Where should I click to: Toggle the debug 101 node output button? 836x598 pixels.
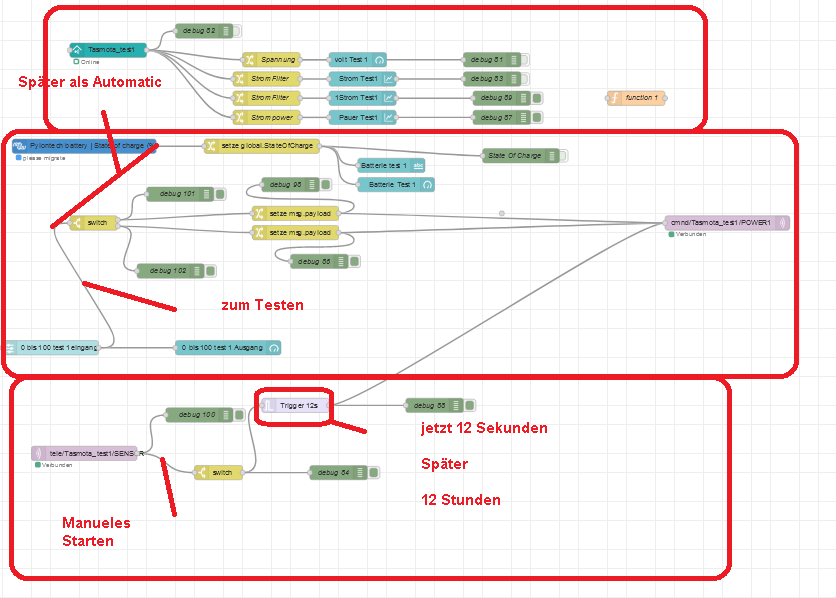220,194
